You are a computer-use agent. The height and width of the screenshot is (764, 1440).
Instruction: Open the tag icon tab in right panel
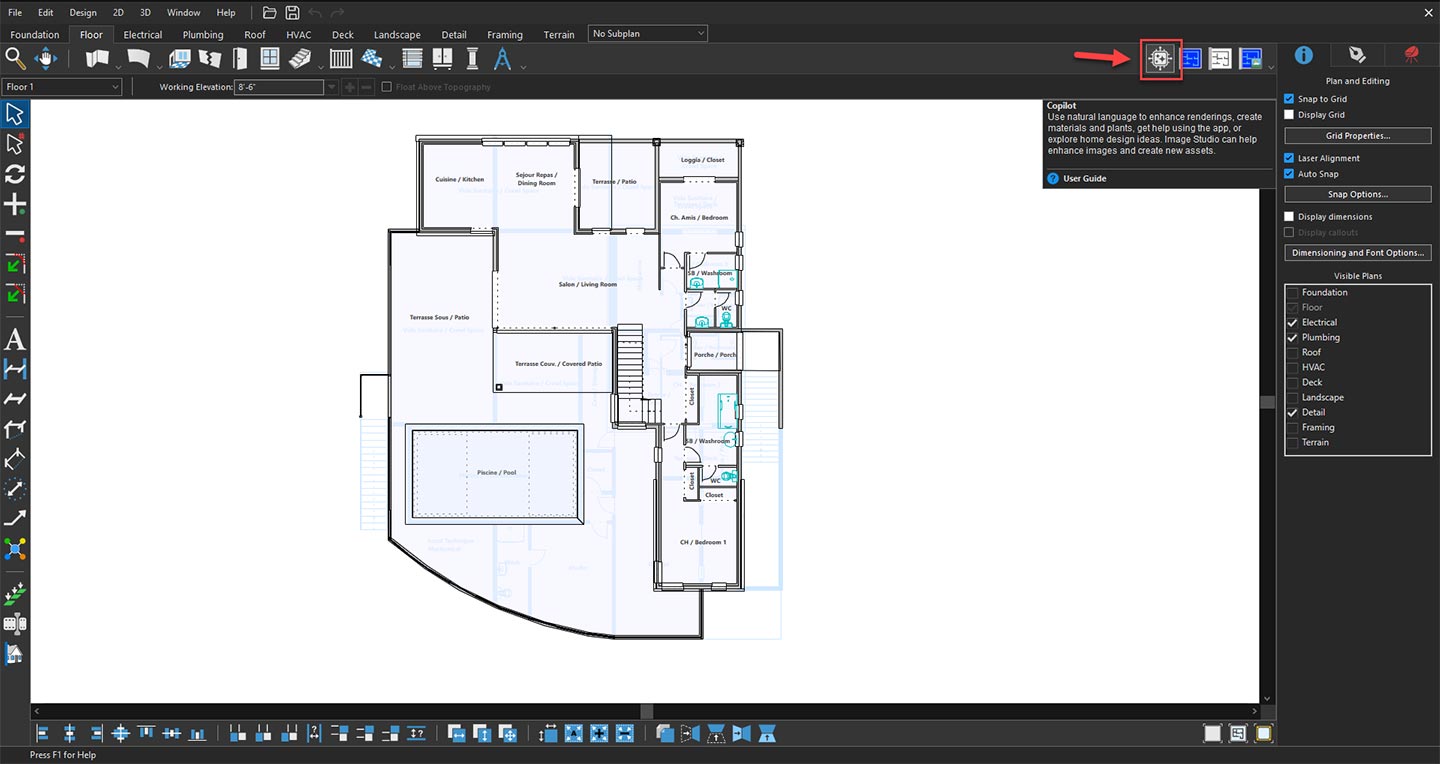[x=1357, y=55]
